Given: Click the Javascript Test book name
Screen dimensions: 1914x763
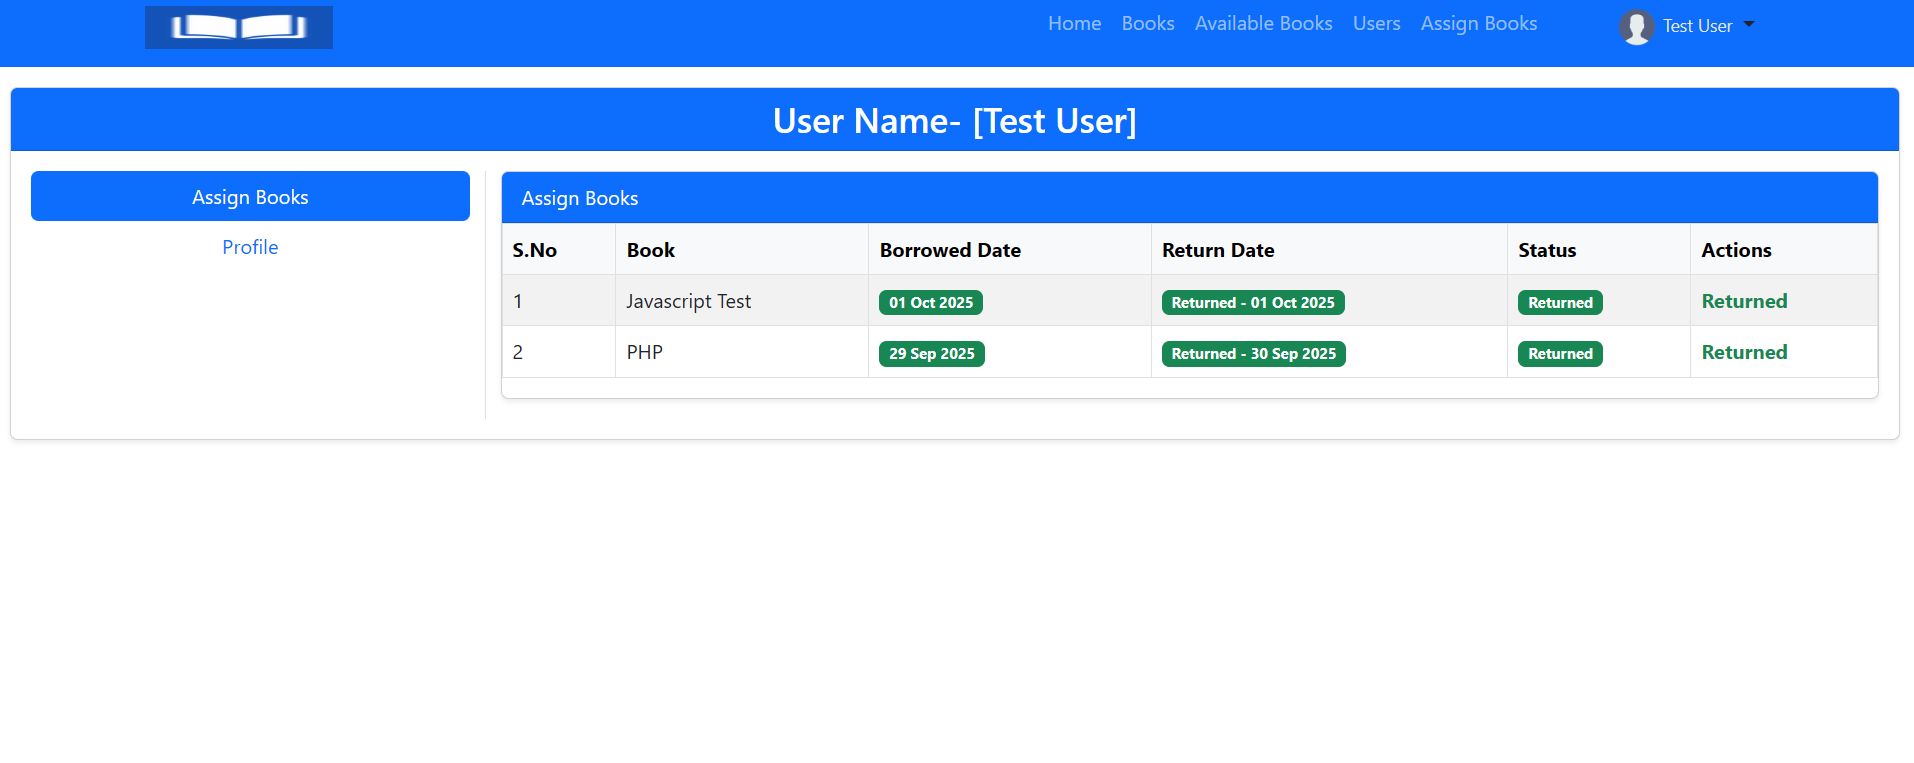Looking at the screenshot, I should [x=688, y=301].
